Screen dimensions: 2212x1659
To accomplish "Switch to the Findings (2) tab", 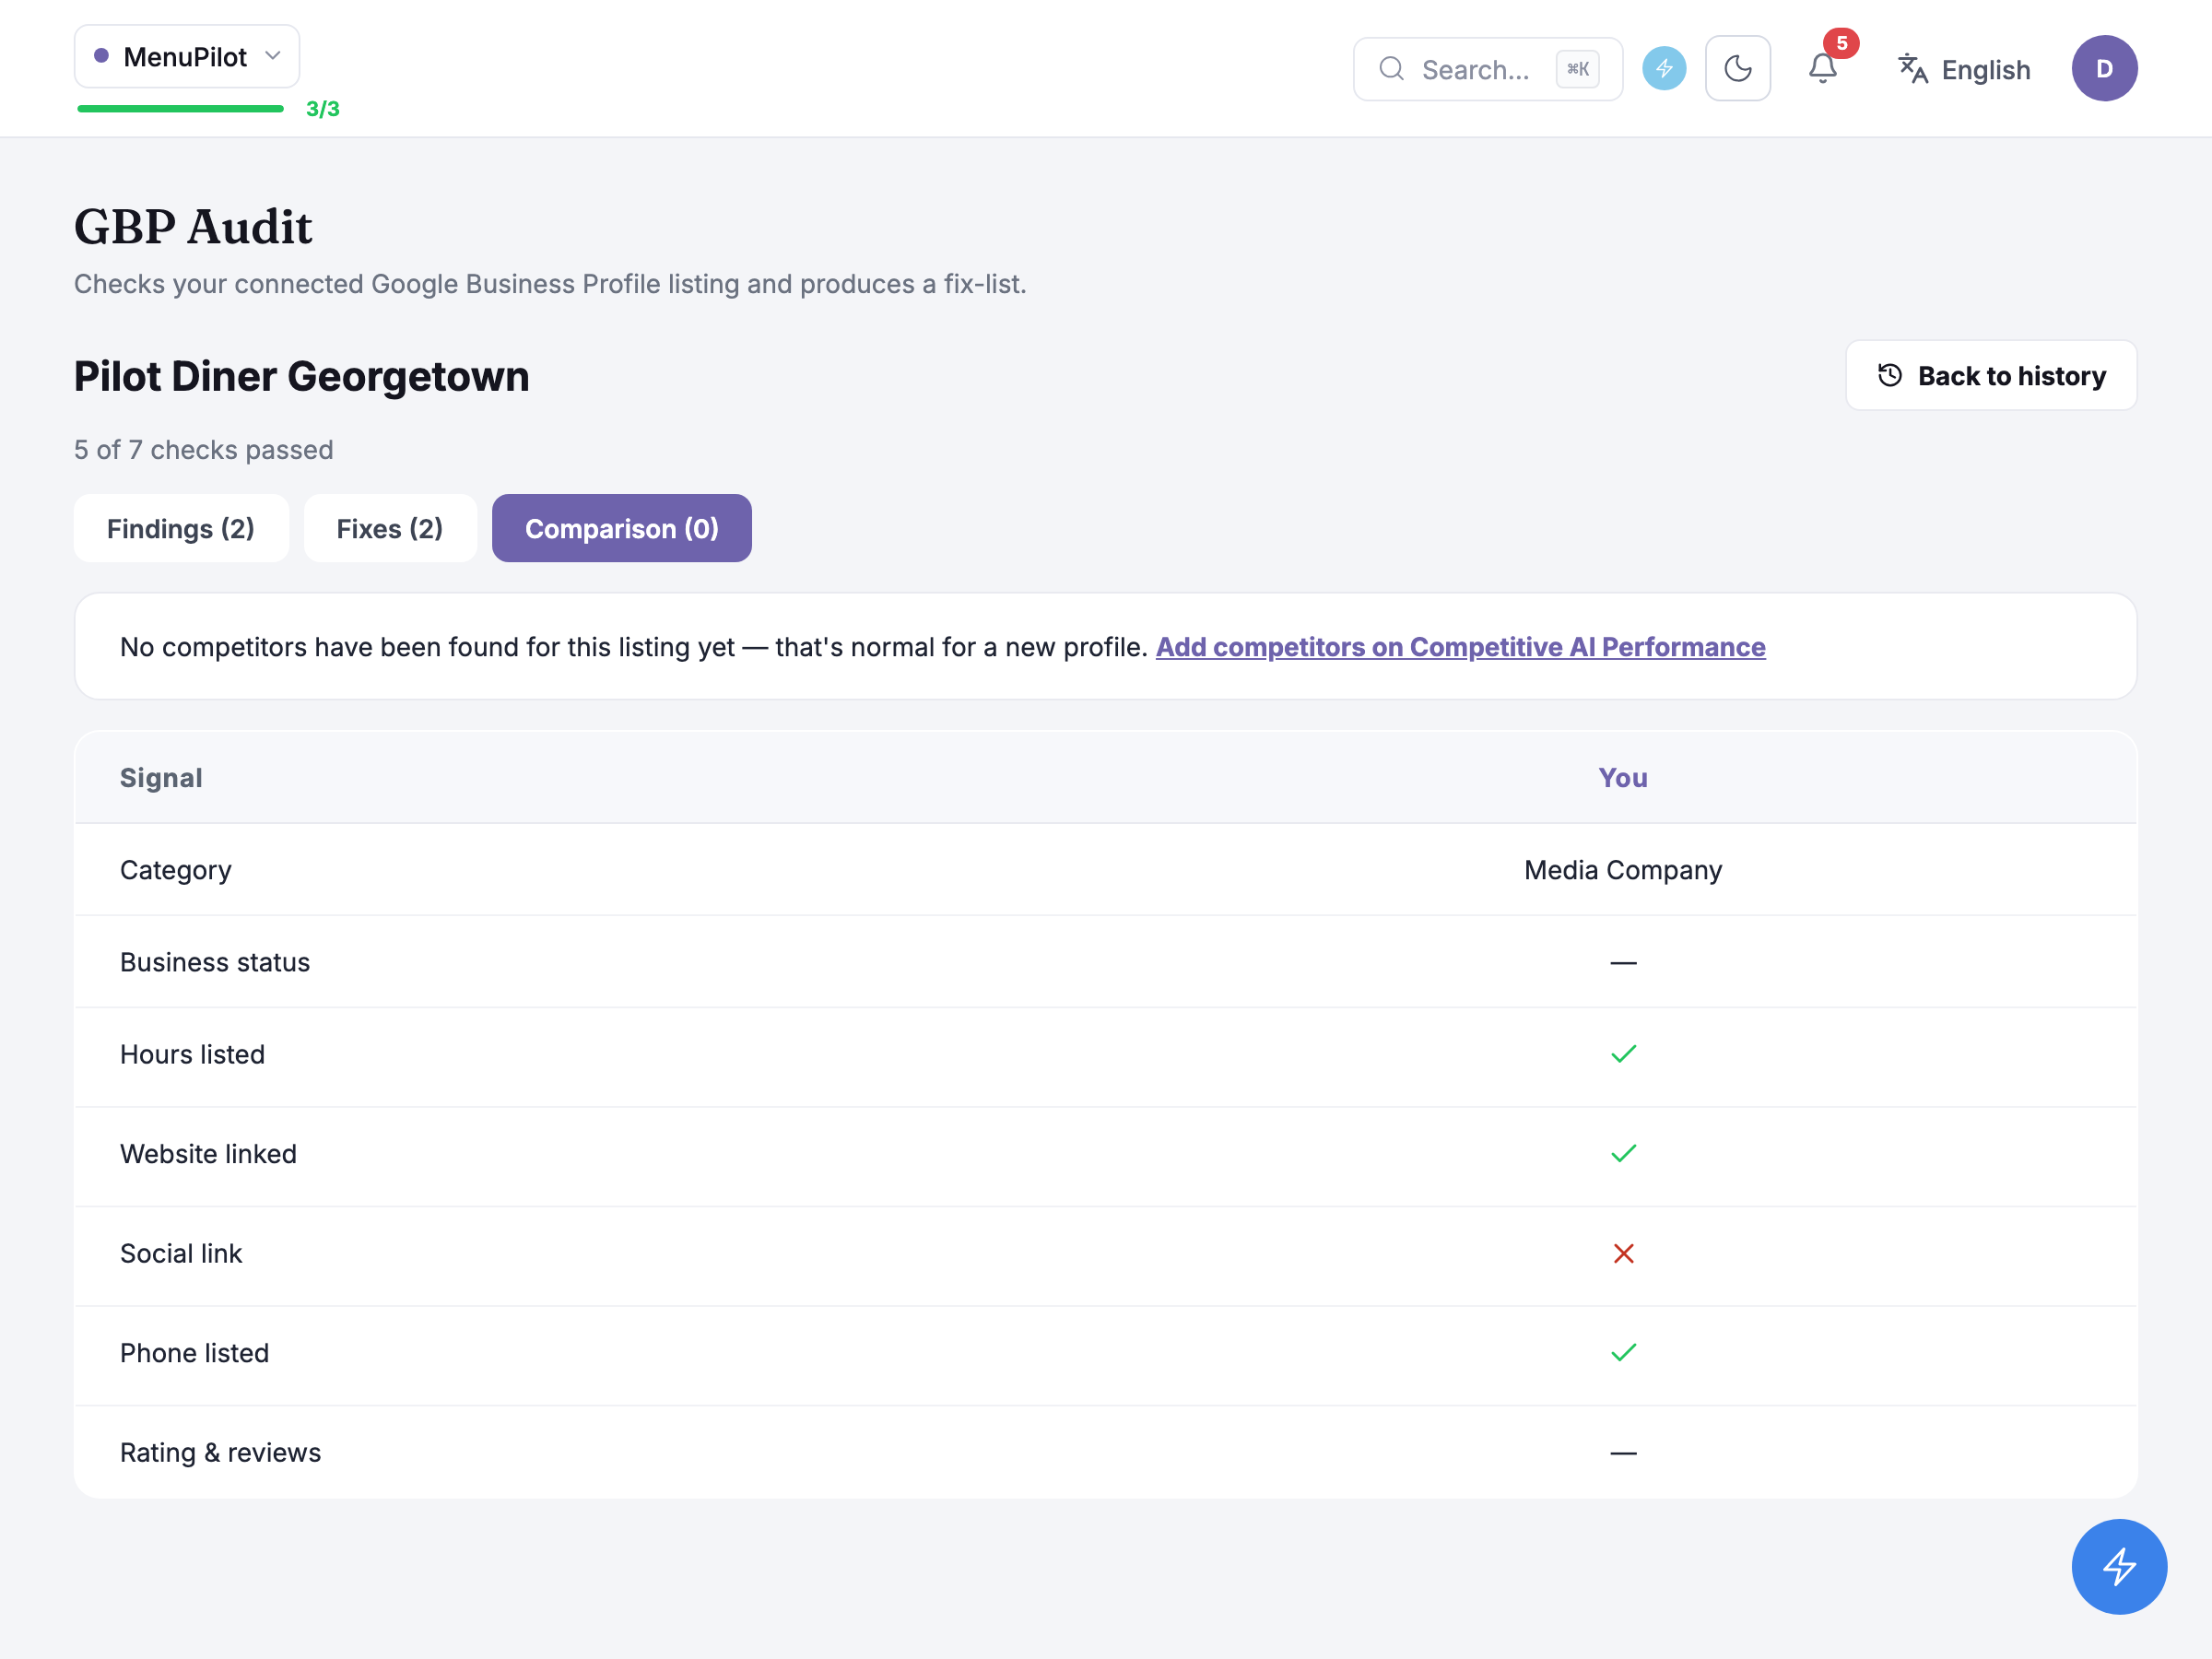I will click(x=181, y=528).
